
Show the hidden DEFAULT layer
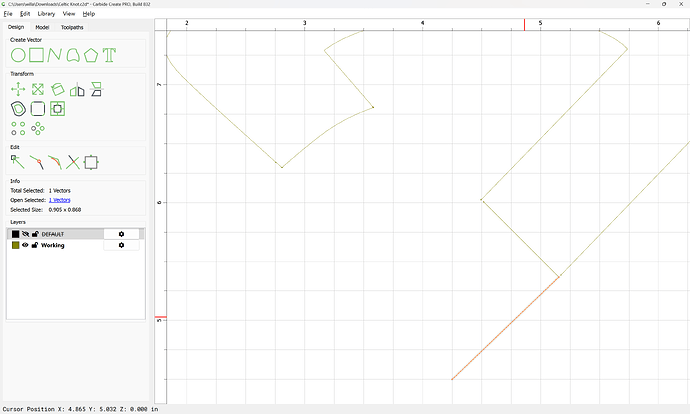coord(25,234)
